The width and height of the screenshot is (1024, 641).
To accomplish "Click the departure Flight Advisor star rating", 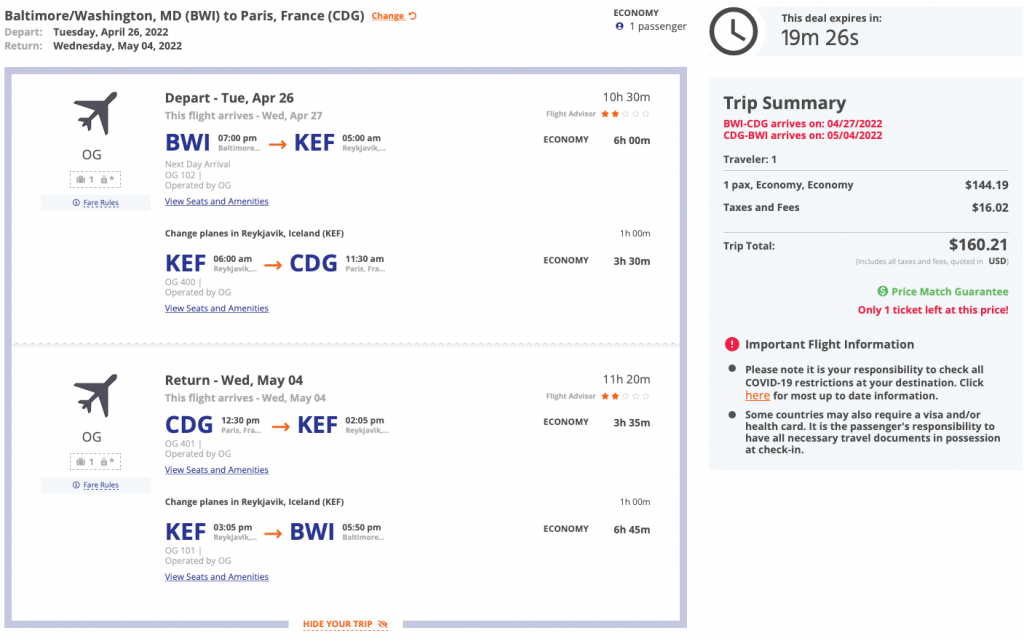I will click(x=625, y=114).
